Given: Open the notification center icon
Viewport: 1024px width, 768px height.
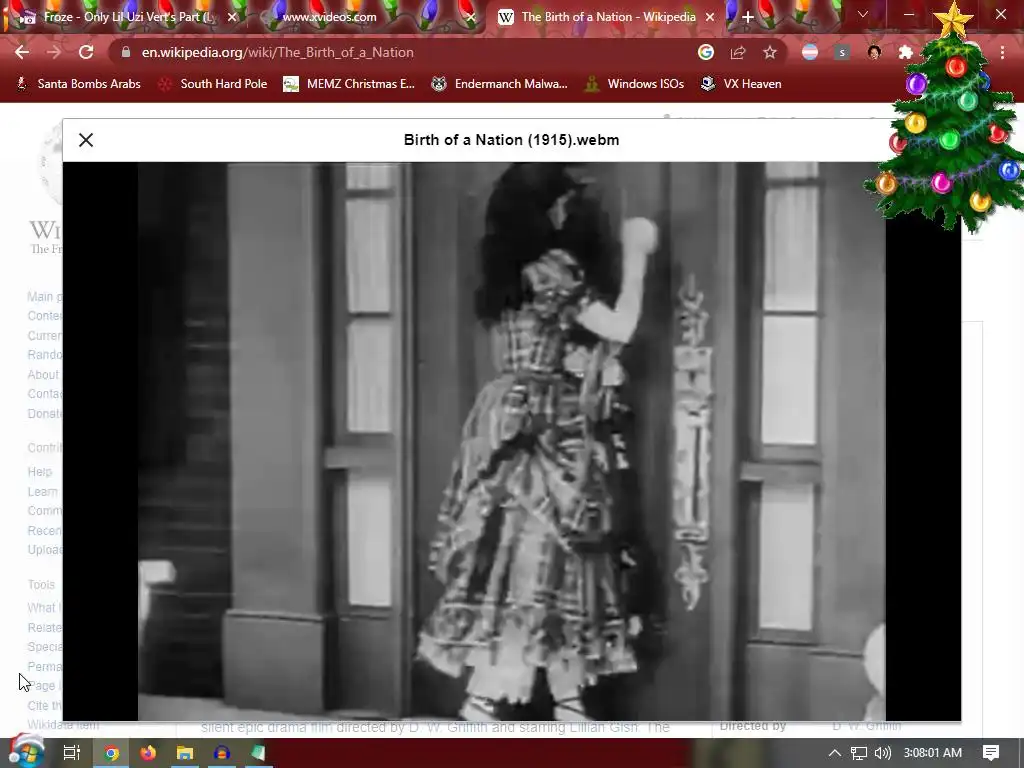Looking at the screenshot, I should tap(991, 753).
